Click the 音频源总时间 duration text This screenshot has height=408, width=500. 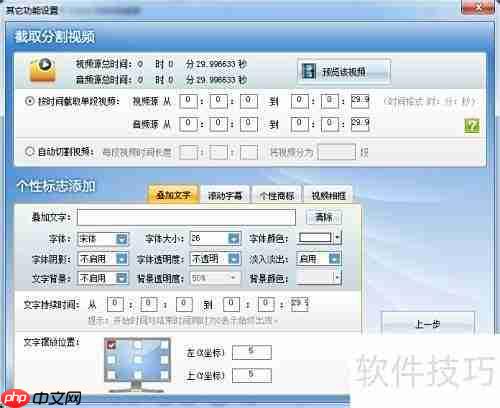(x=161, y=79)
